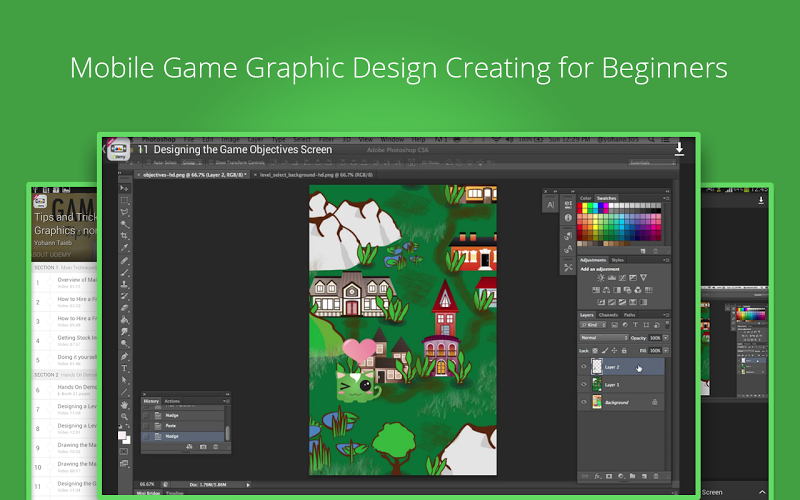The height and width of the screenshot is (500, 800).
Task: Click the download arrow icon on the video
Action: point(679,149)
